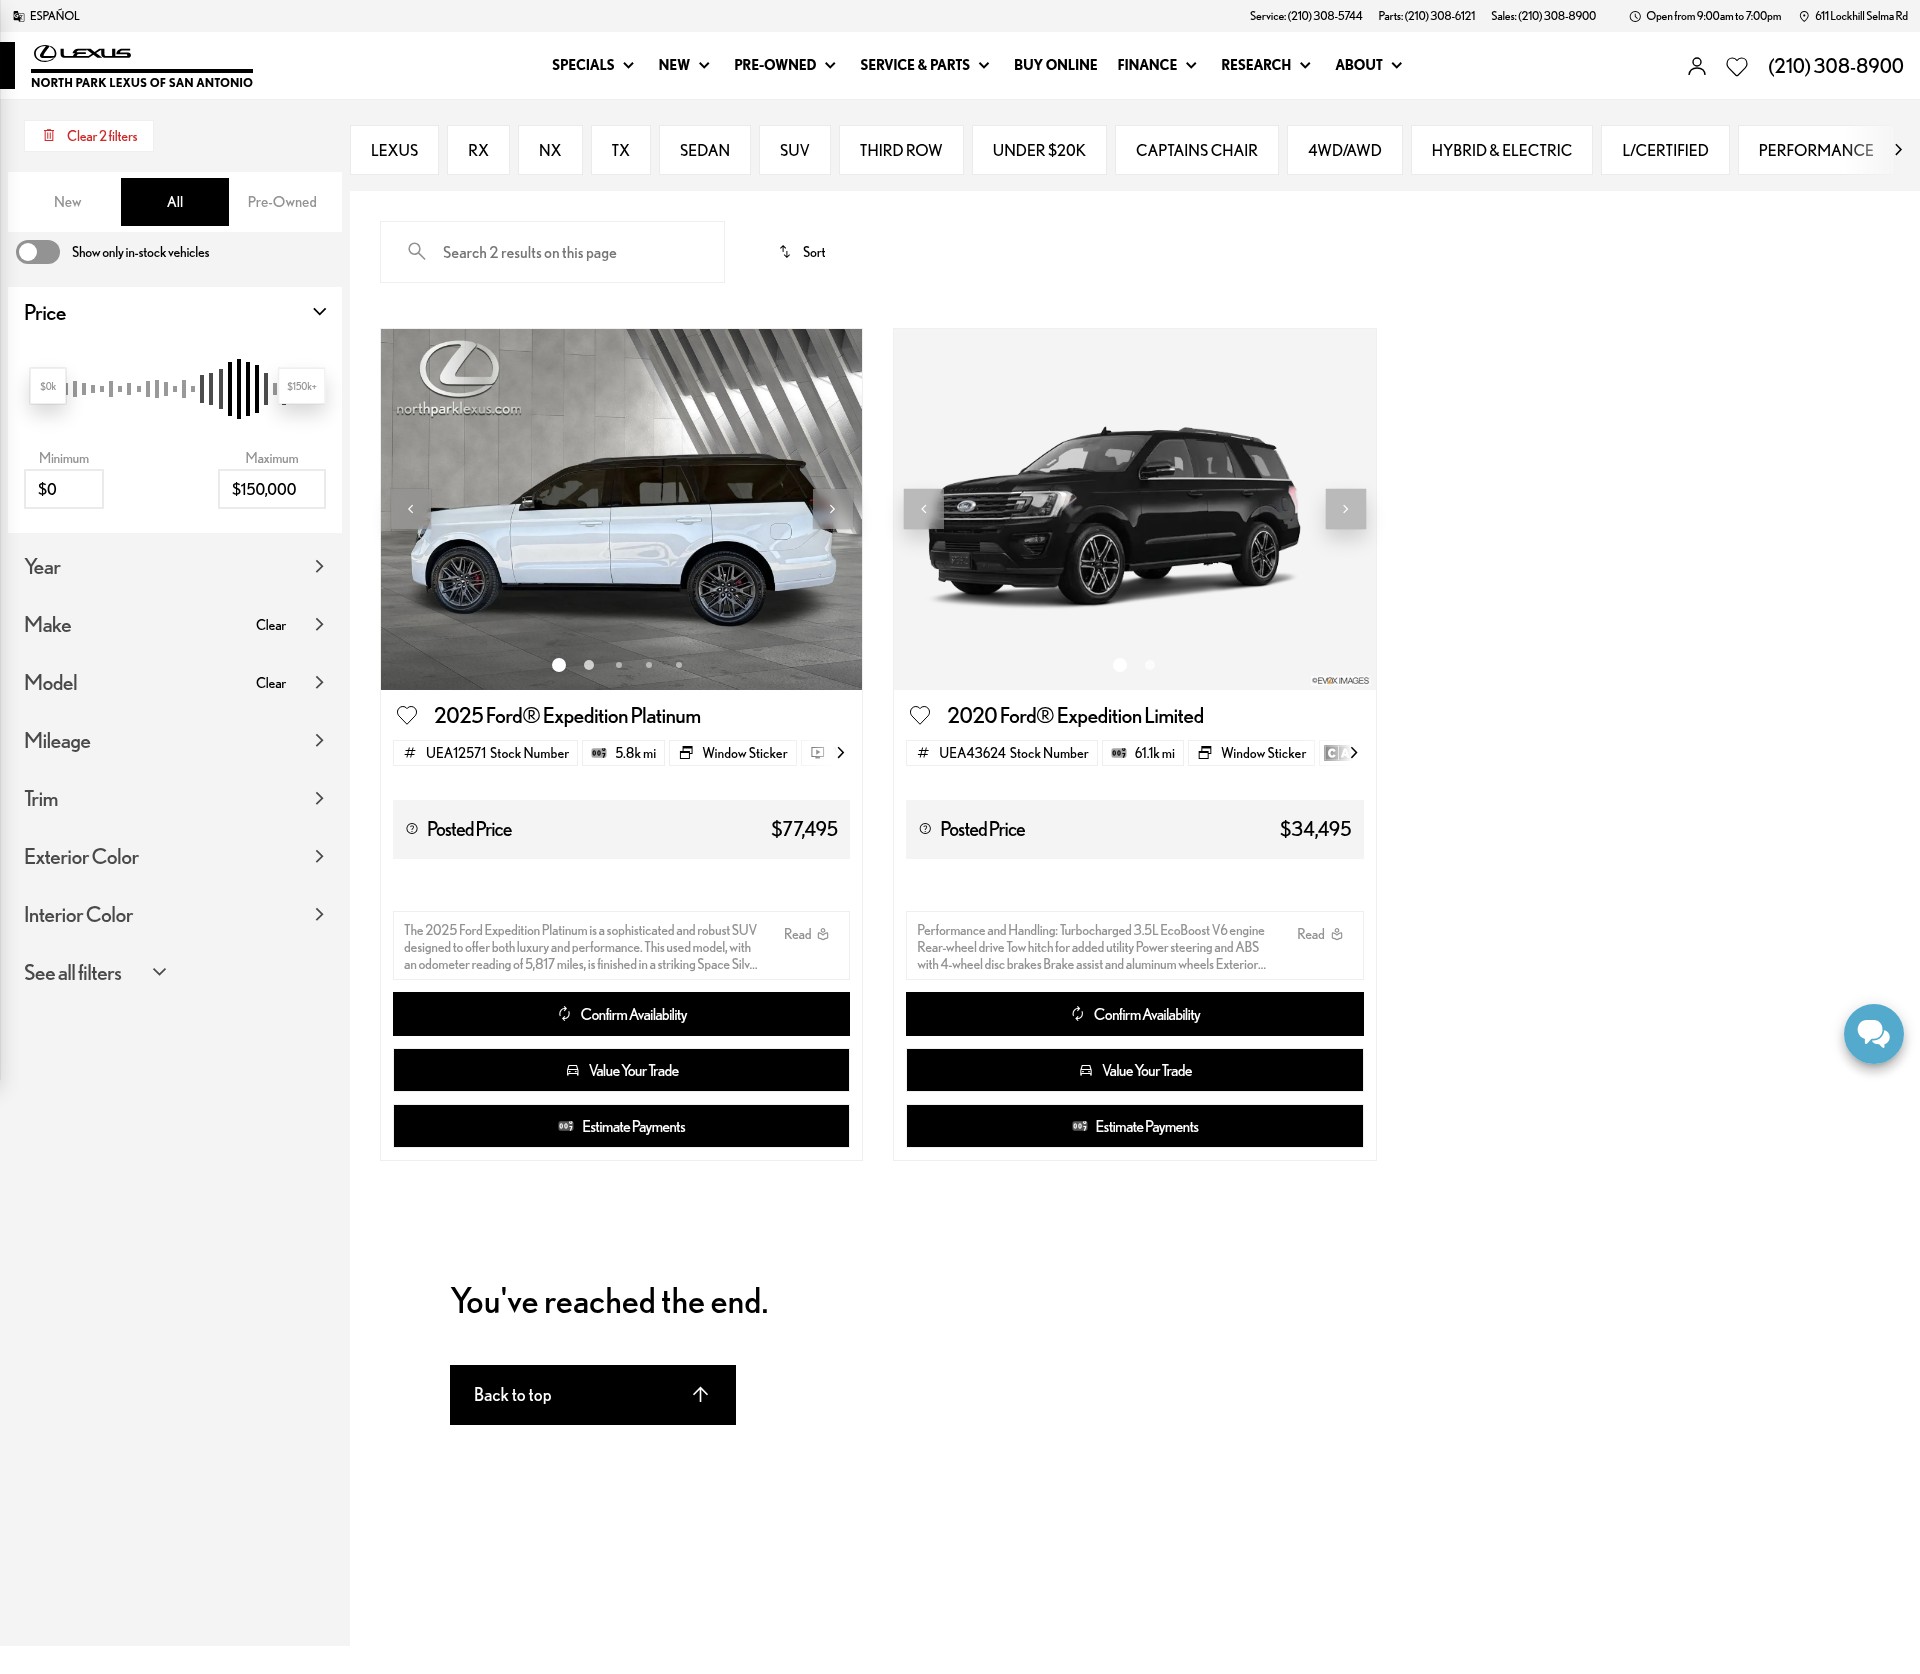Estimate Payments for 2020 Expedition Limited
Screen dimensions: 1920x1674
(x=1135, y=1126)
